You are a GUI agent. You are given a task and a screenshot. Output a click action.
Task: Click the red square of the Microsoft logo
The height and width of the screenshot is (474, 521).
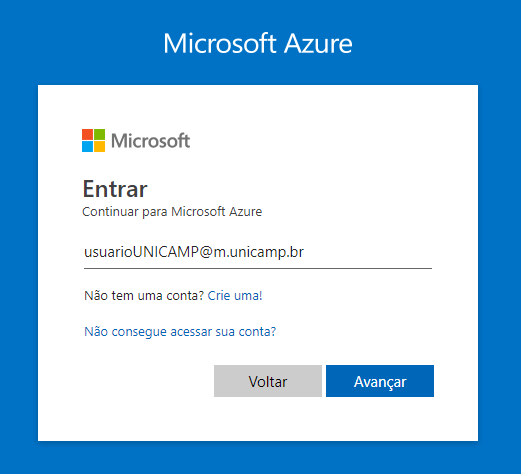[87, 134]
